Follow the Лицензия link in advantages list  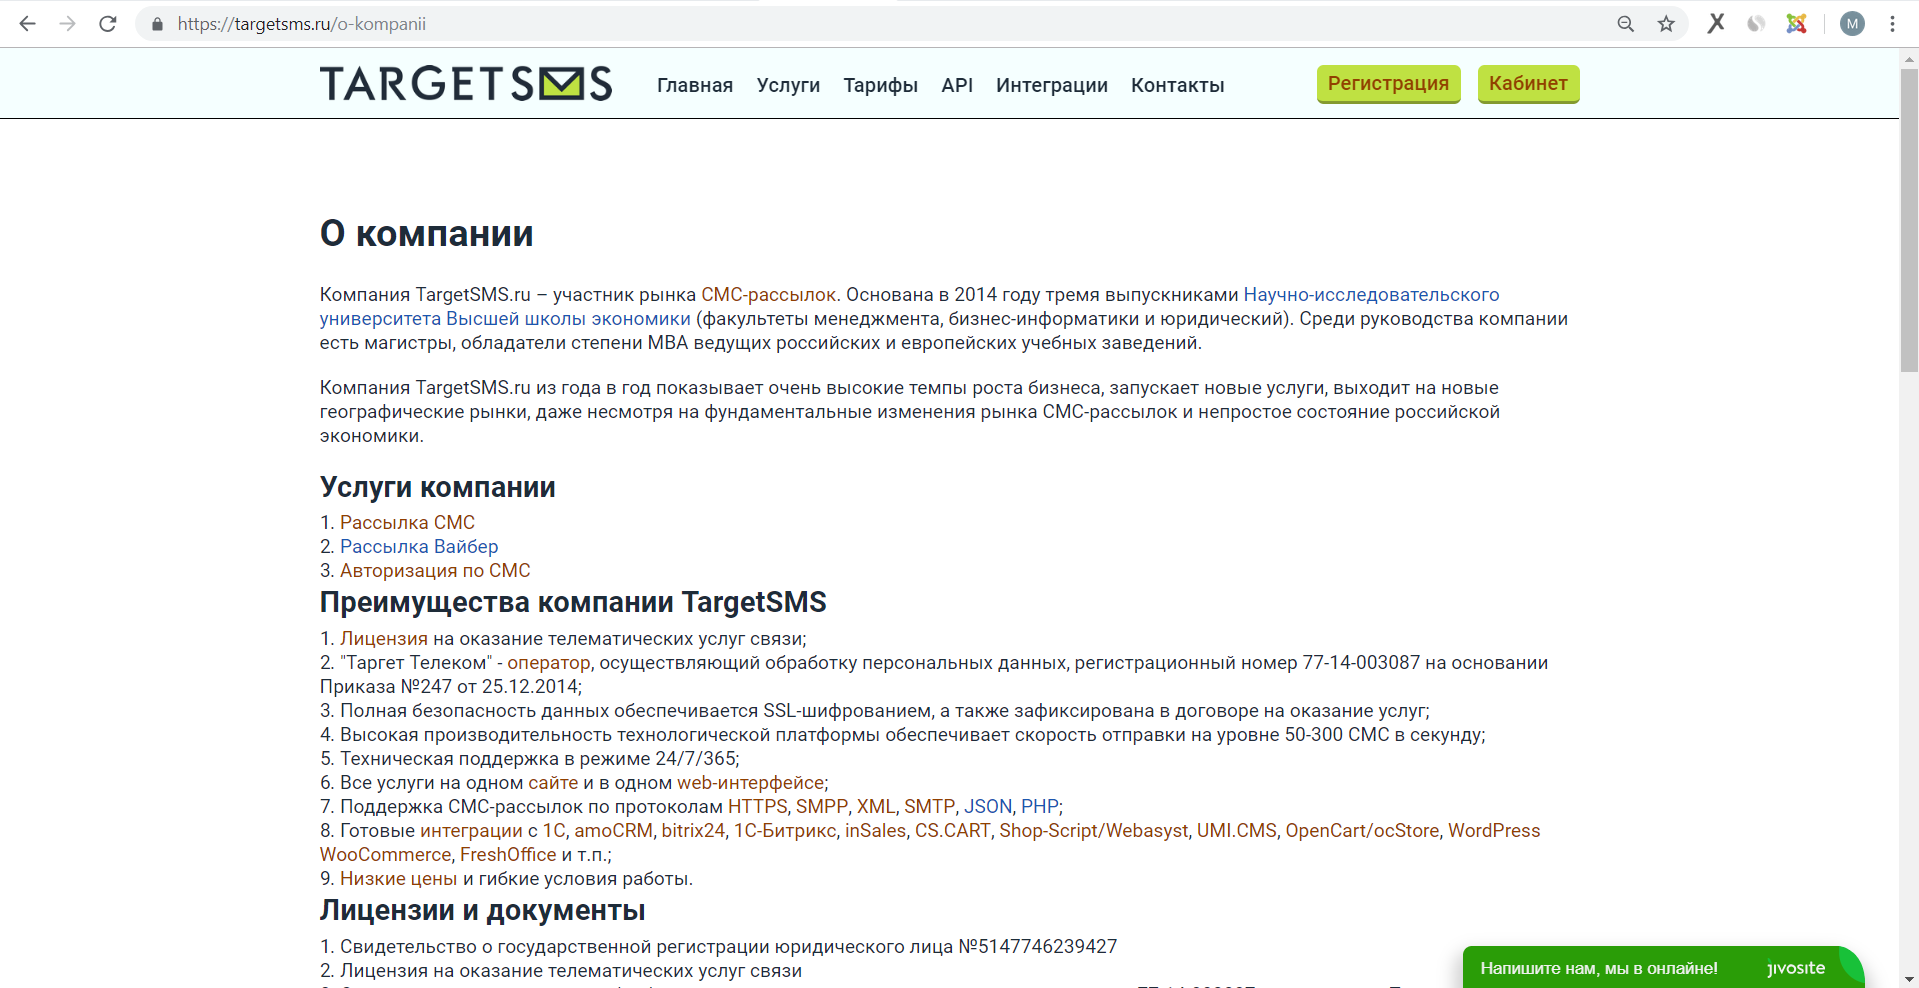point(384,639)
